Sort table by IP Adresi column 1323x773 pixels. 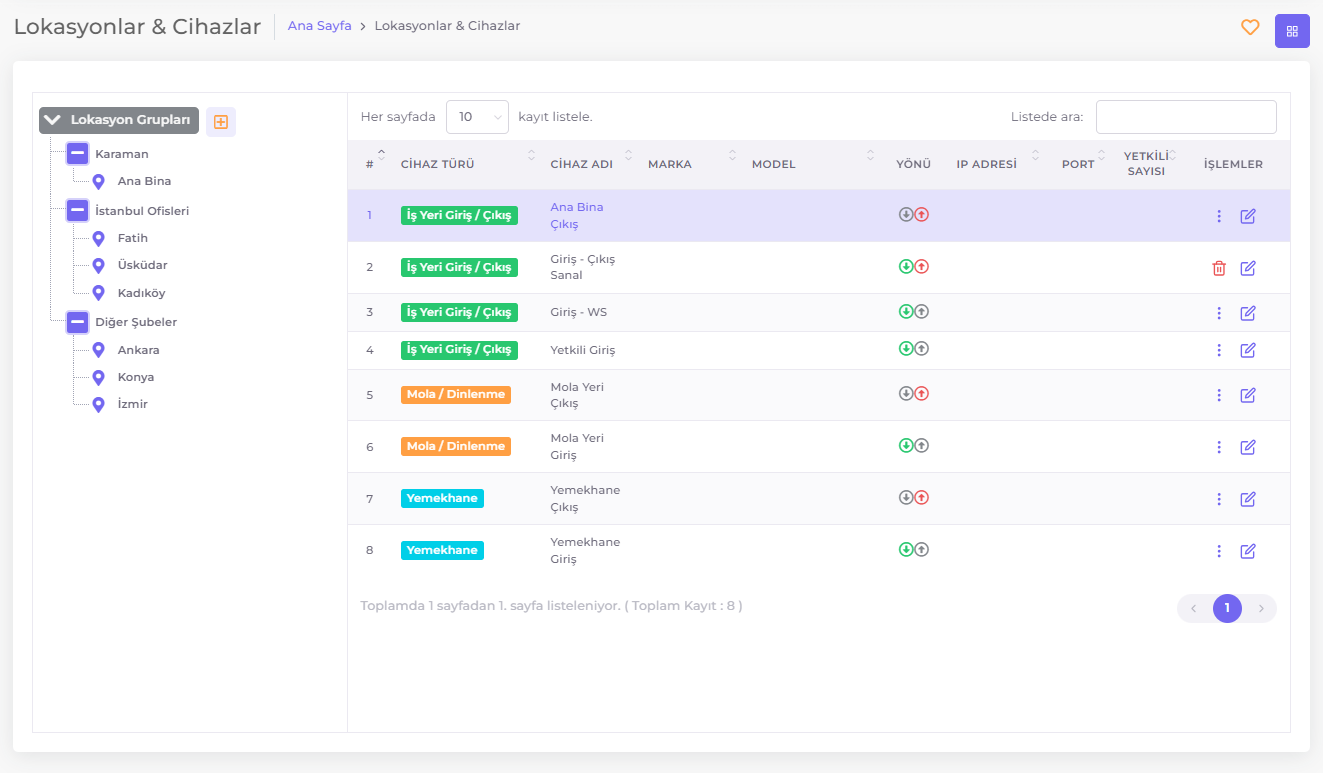[x=997, y=164]
